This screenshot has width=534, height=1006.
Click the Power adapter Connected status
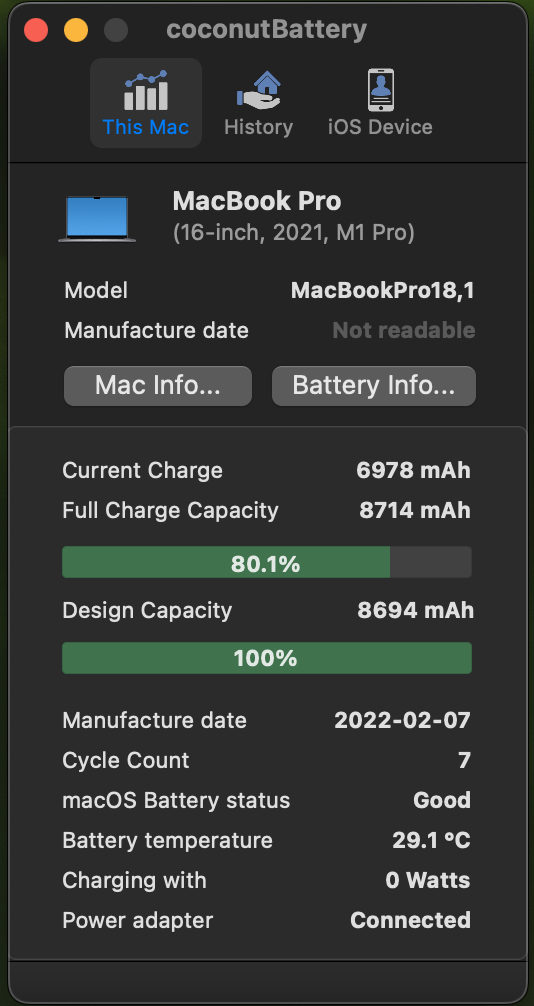pos(410,920)
